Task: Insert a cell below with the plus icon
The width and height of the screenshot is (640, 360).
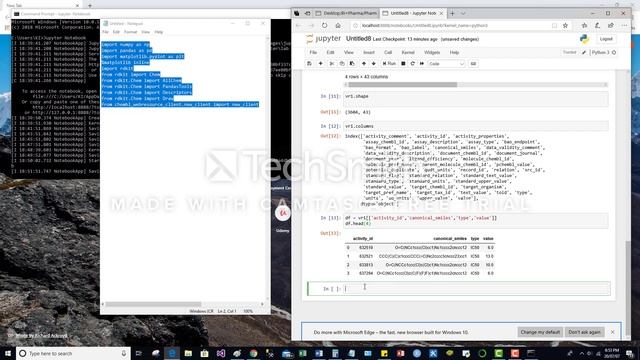Action: click(320, 64)
